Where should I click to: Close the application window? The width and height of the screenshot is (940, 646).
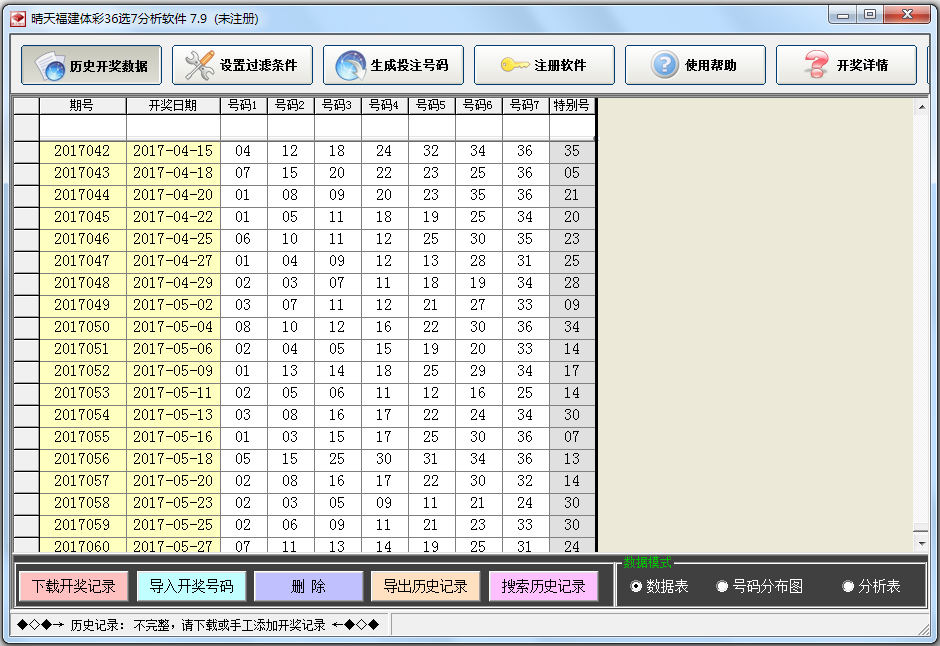click(907, 15)
